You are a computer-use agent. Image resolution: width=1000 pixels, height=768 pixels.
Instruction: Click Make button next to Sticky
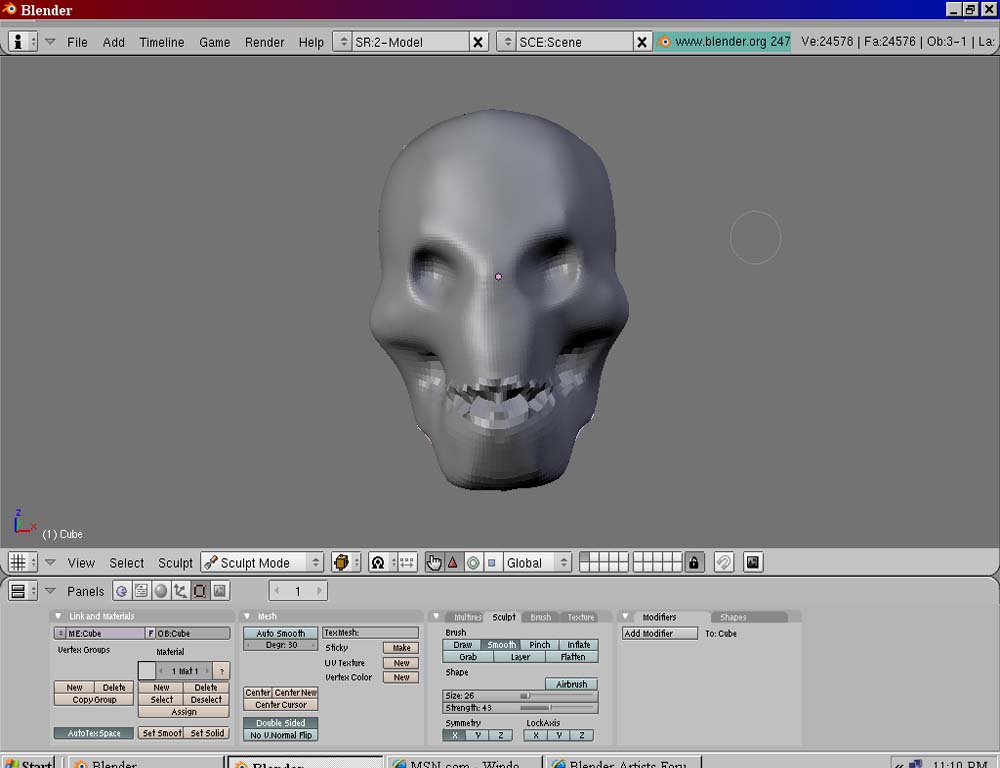[401, 647]
